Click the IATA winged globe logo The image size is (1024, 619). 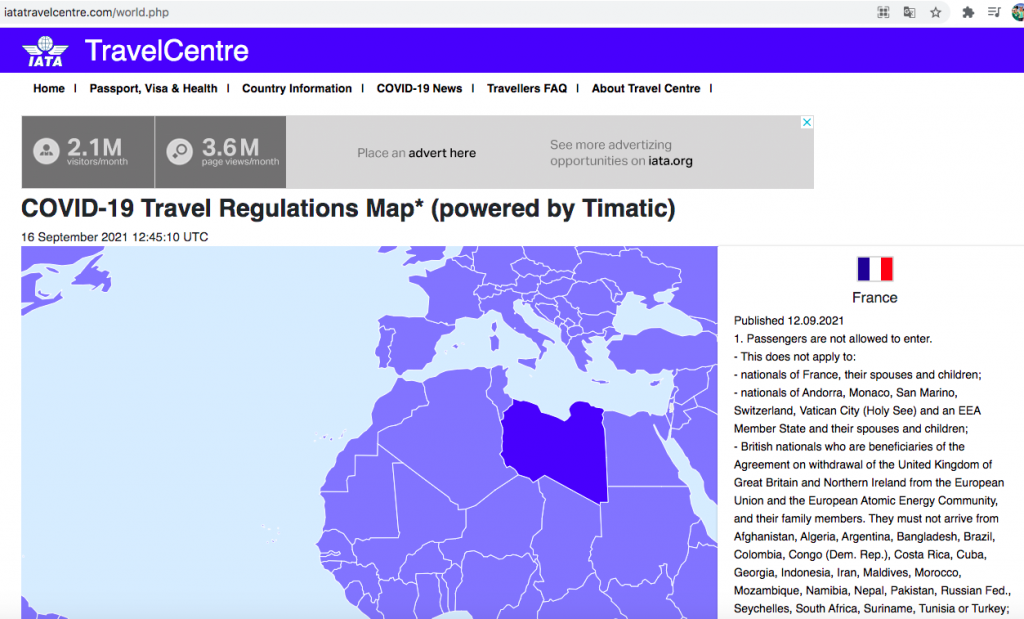pos(45,51)
